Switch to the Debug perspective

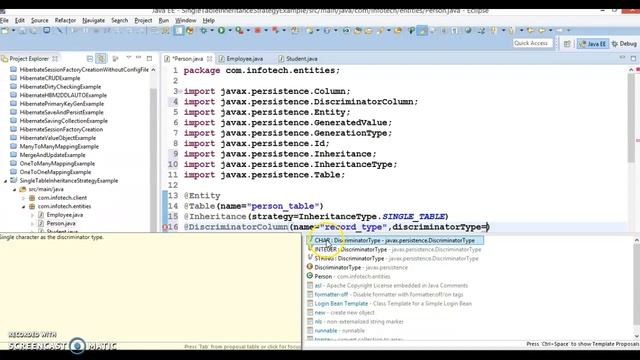click(x=624, y=44)
